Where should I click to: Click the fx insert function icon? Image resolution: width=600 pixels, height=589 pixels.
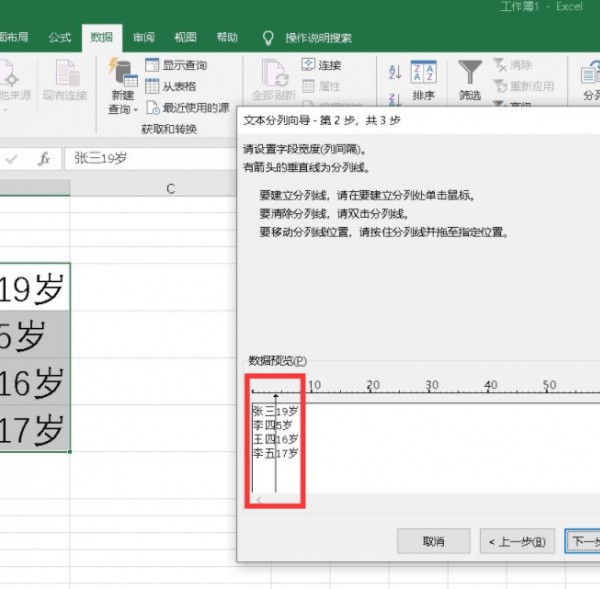tap(44, 158)
